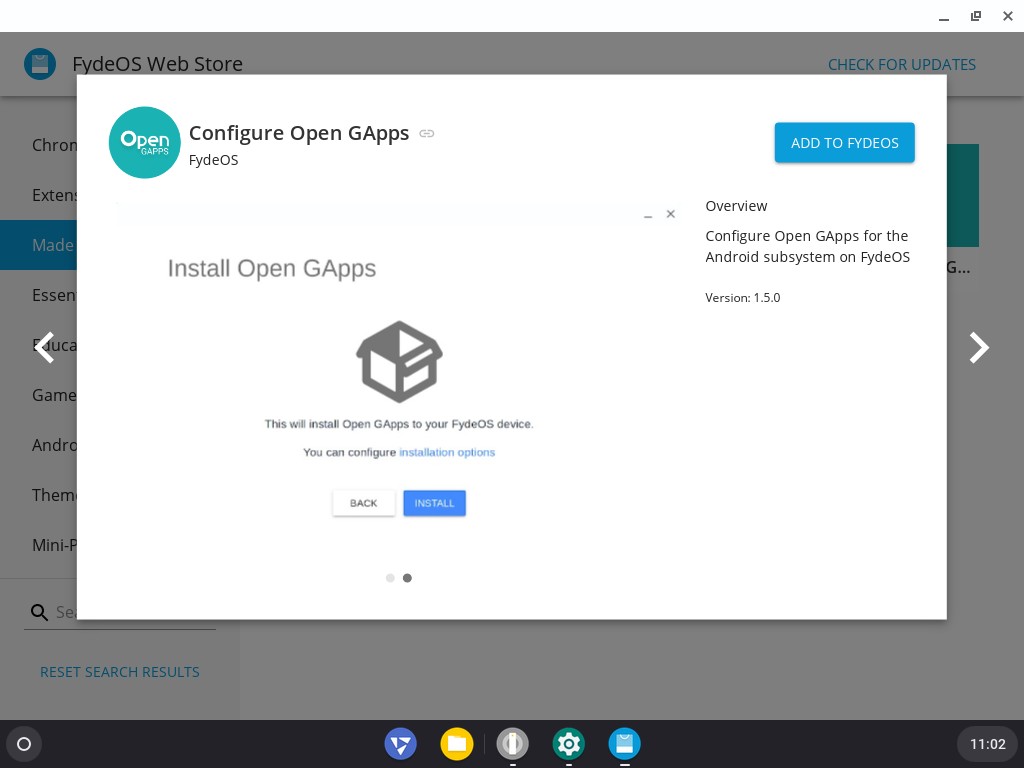This screenshot has height=768, width=1024.
Task: Go to the previous app with left arrow
Action: click(x=45, y=347)
